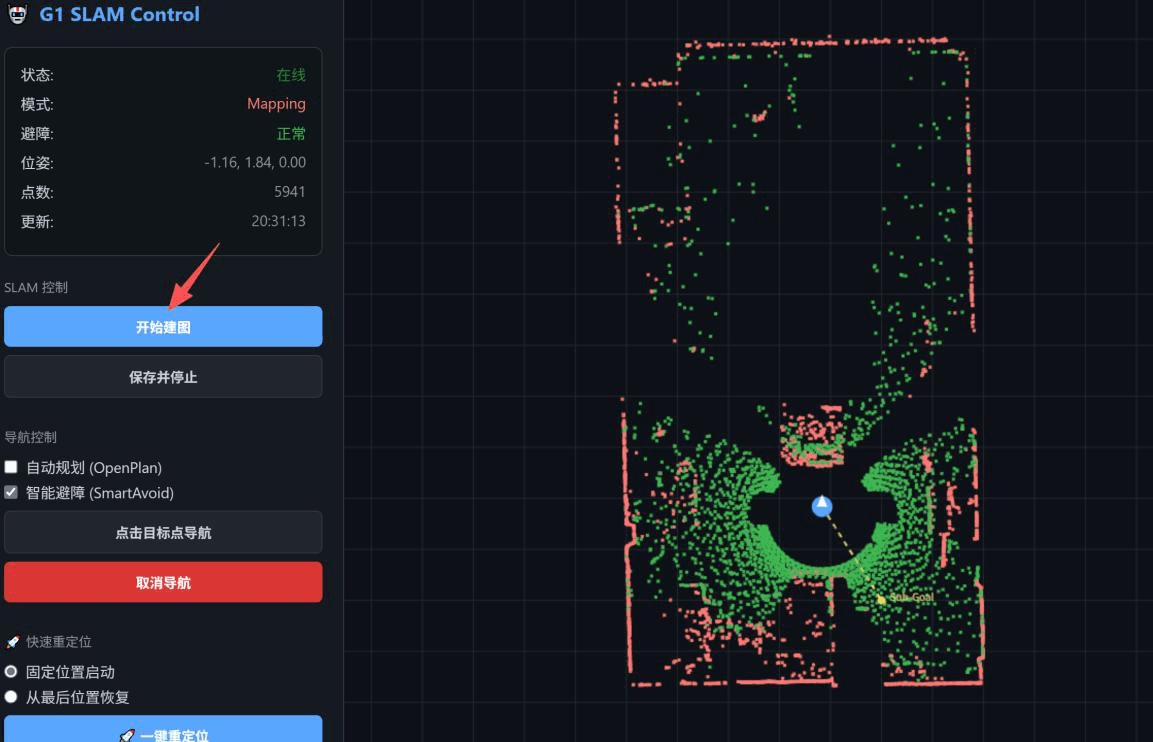
Task: Click the rocket icon beside 快速重定位
Action: [13, 642]
